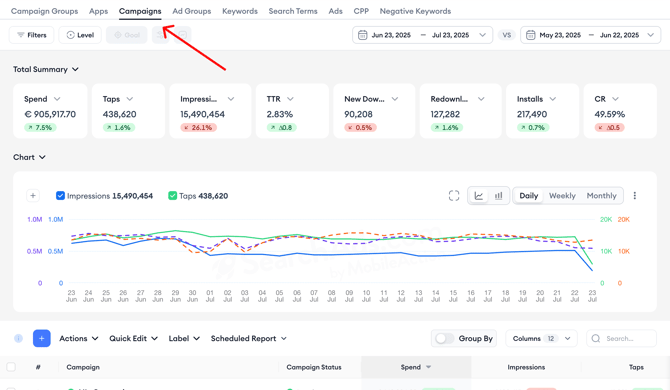Open the Impressions metric card dropdown

click(231, 99)
